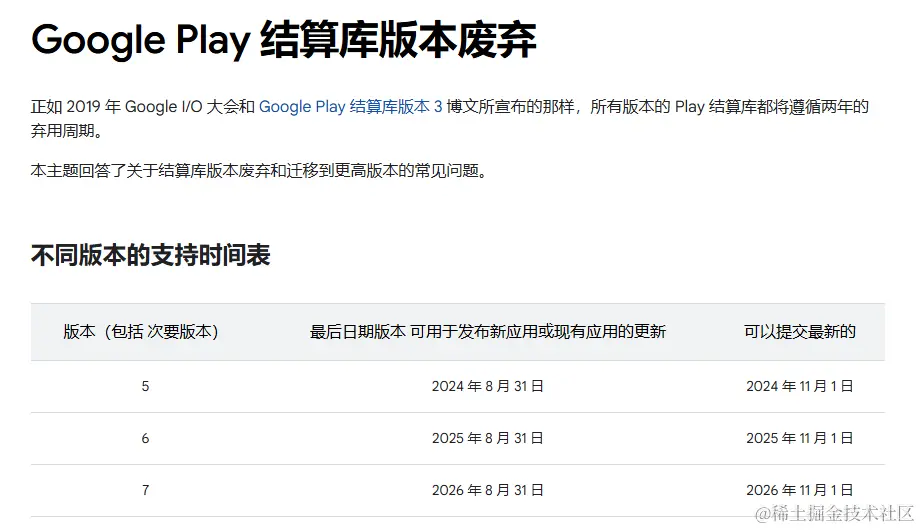Click the version "5" table cell

tap(145, 387)
